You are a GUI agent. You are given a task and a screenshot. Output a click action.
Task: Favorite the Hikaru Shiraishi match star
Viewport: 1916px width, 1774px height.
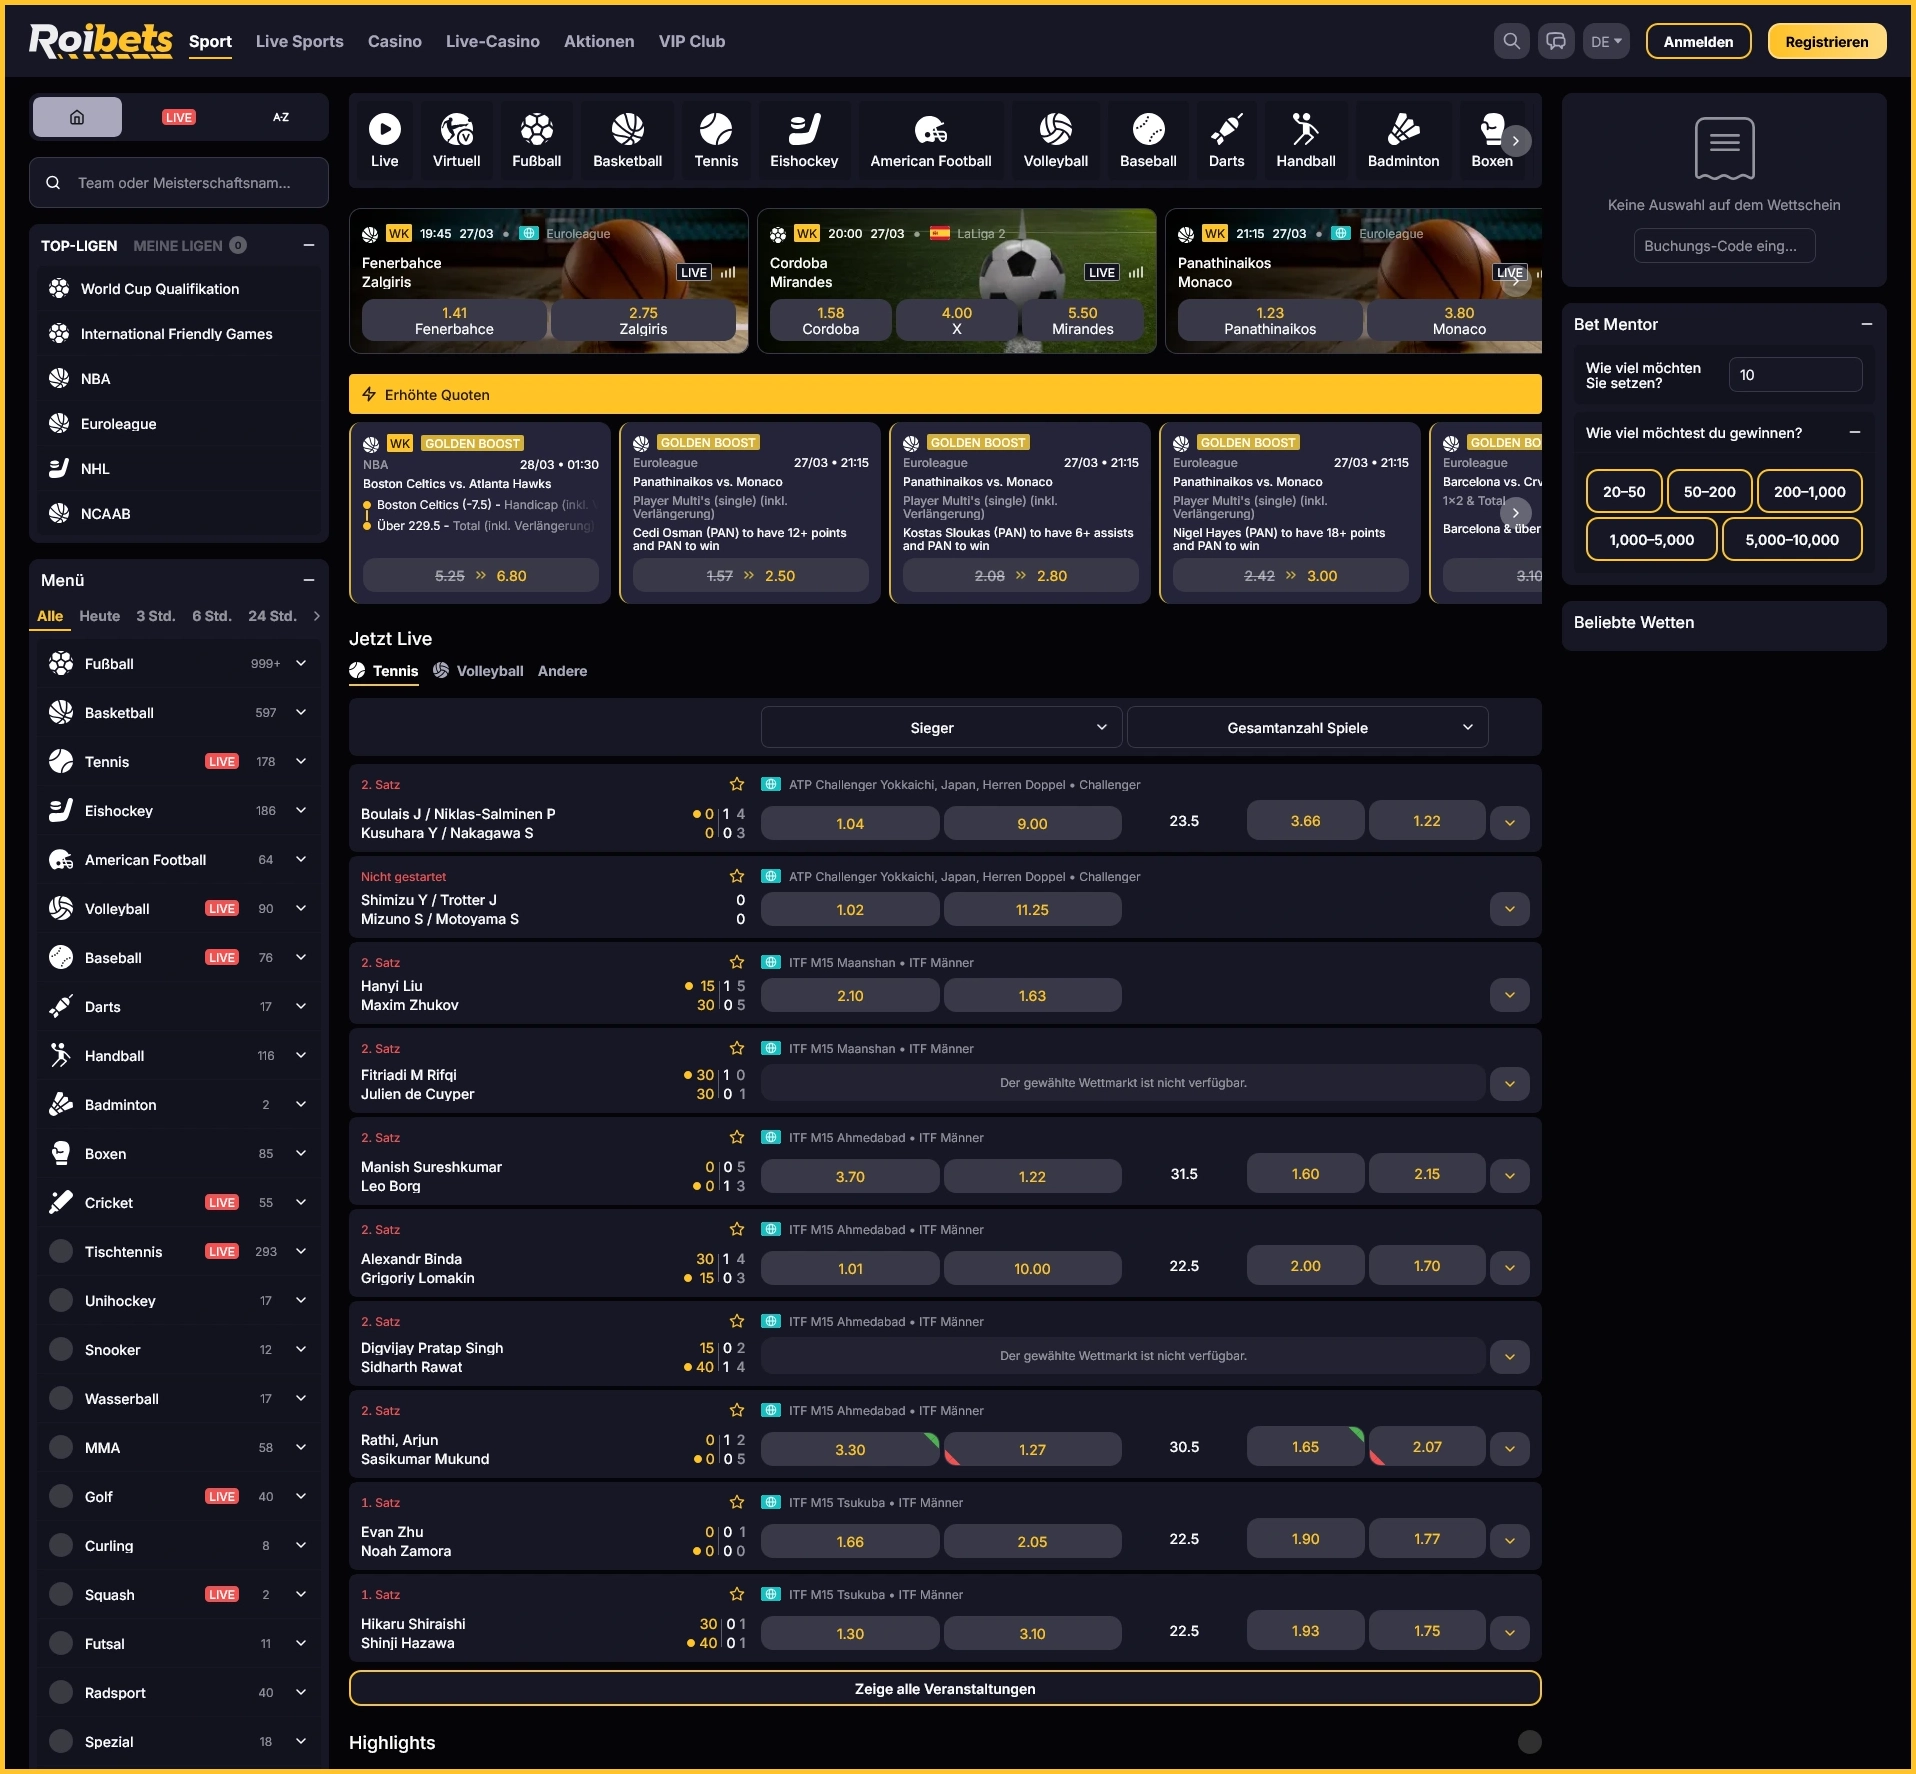737,1594
